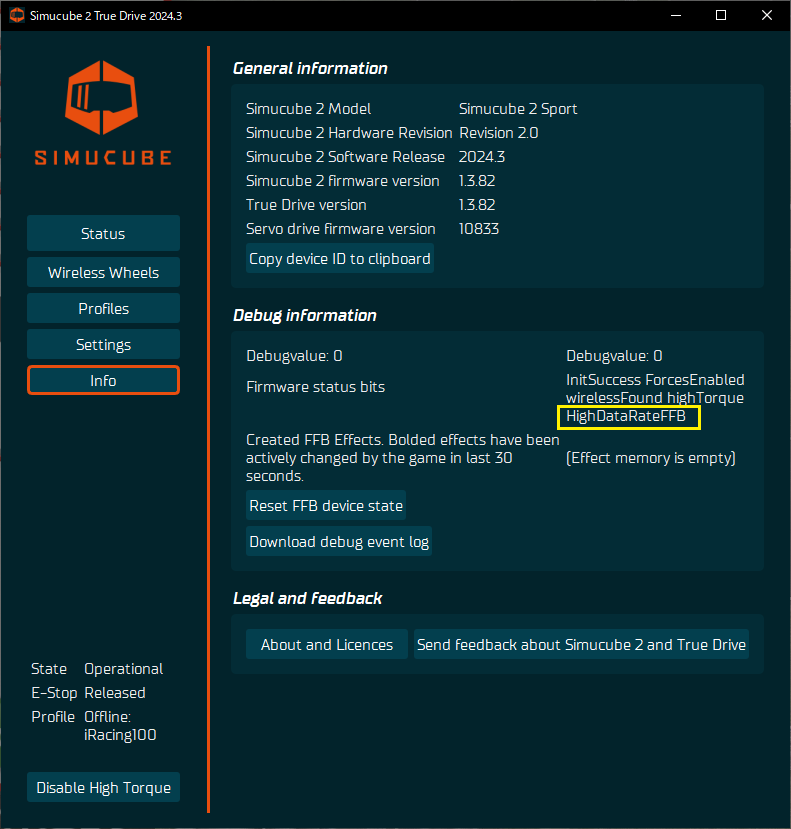Click the 'General information' heading

310,68
